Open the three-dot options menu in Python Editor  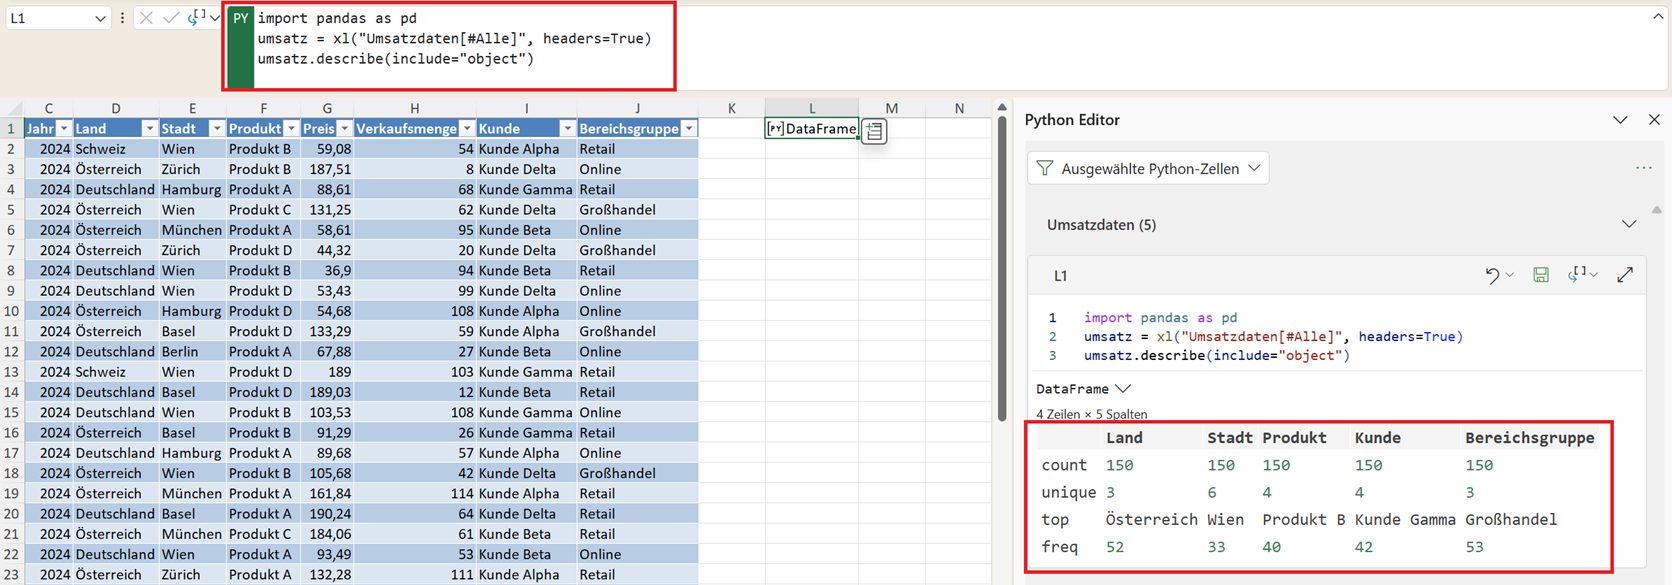point(1644,168)
